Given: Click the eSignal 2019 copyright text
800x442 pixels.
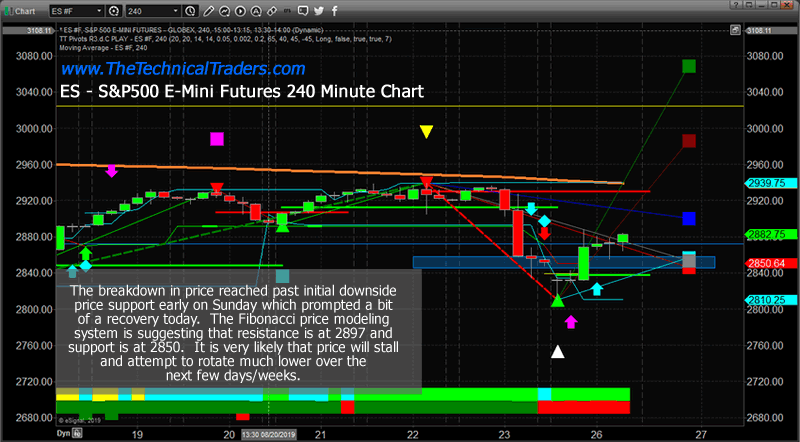Looking at the screenshot, I should tap(80, 420).
